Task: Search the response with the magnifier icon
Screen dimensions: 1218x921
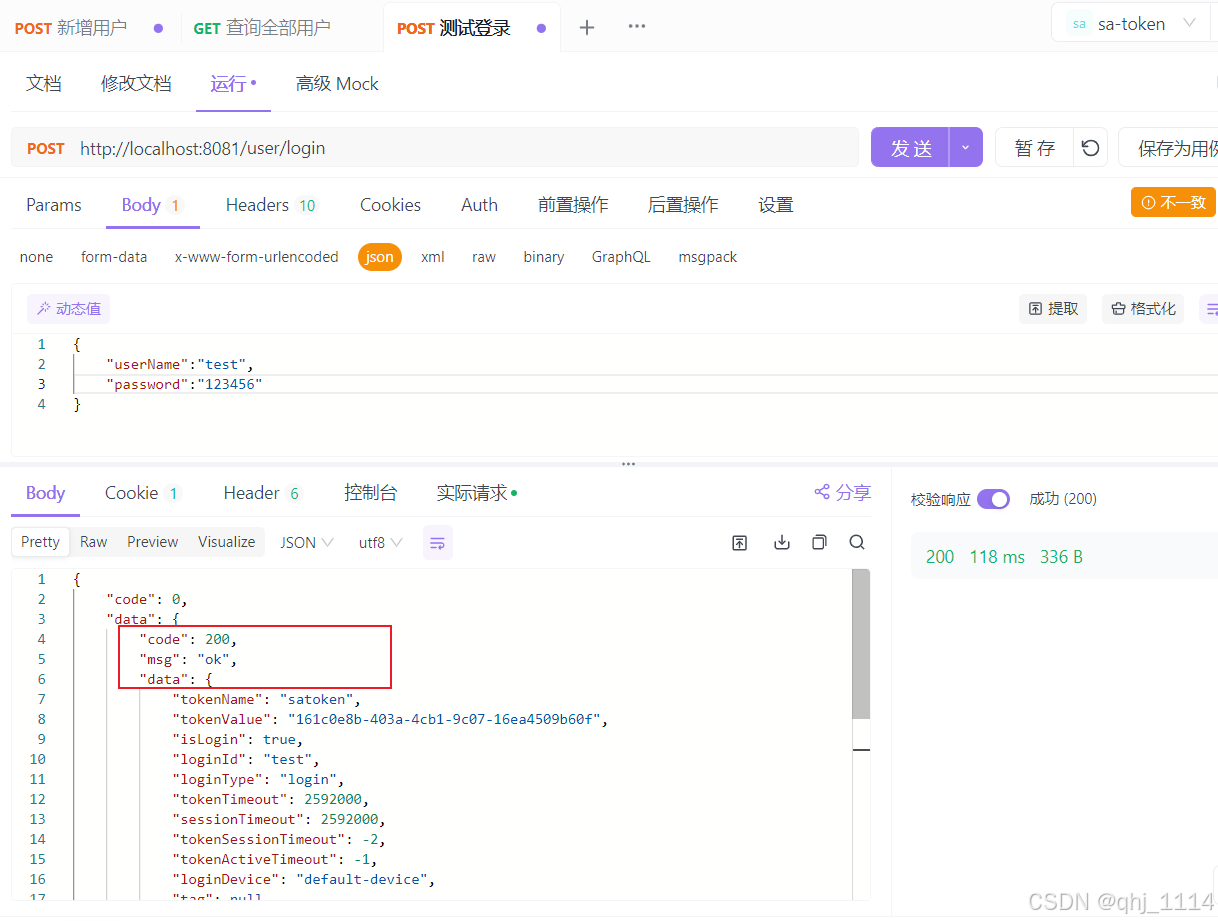Action: coord(857,542)
